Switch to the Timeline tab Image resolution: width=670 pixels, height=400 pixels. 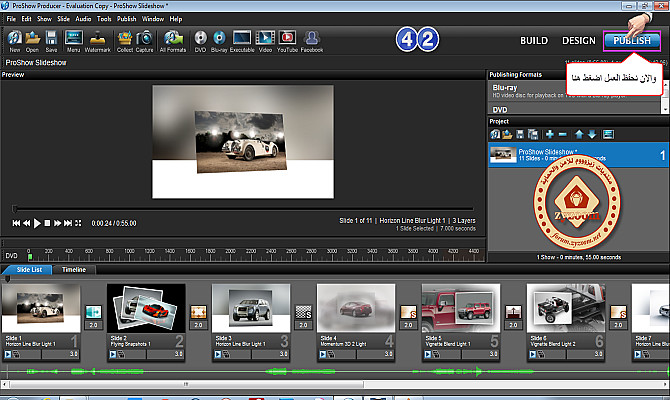pyautogui.click(x=73, y=270)
